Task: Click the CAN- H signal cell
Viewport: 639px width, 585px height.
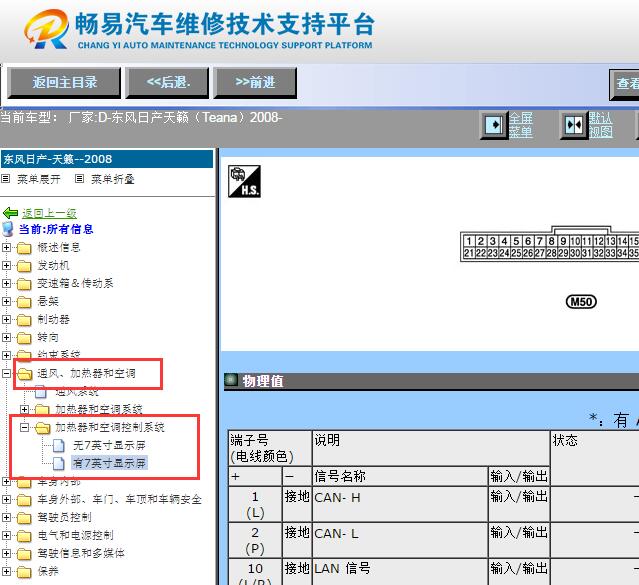Action: [400, 504]
